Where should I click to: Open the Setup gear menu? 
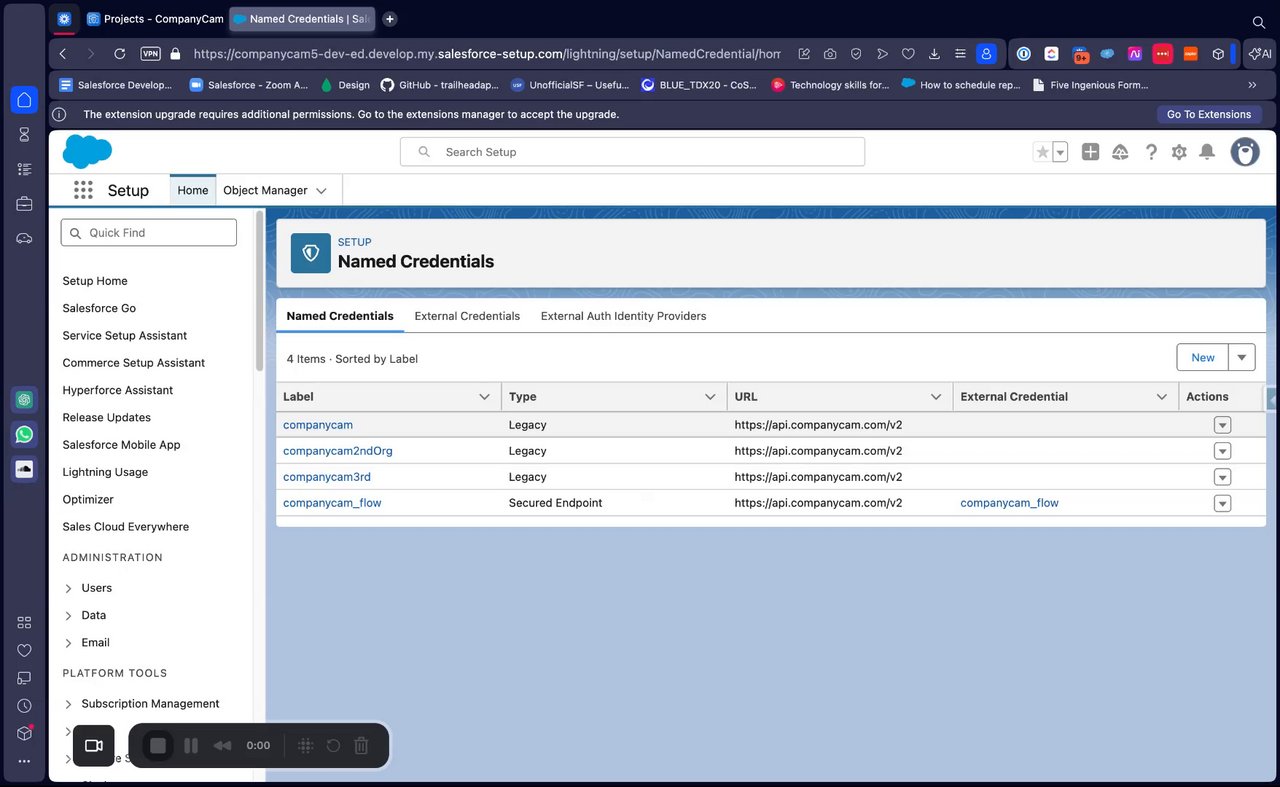[1179, 152]
